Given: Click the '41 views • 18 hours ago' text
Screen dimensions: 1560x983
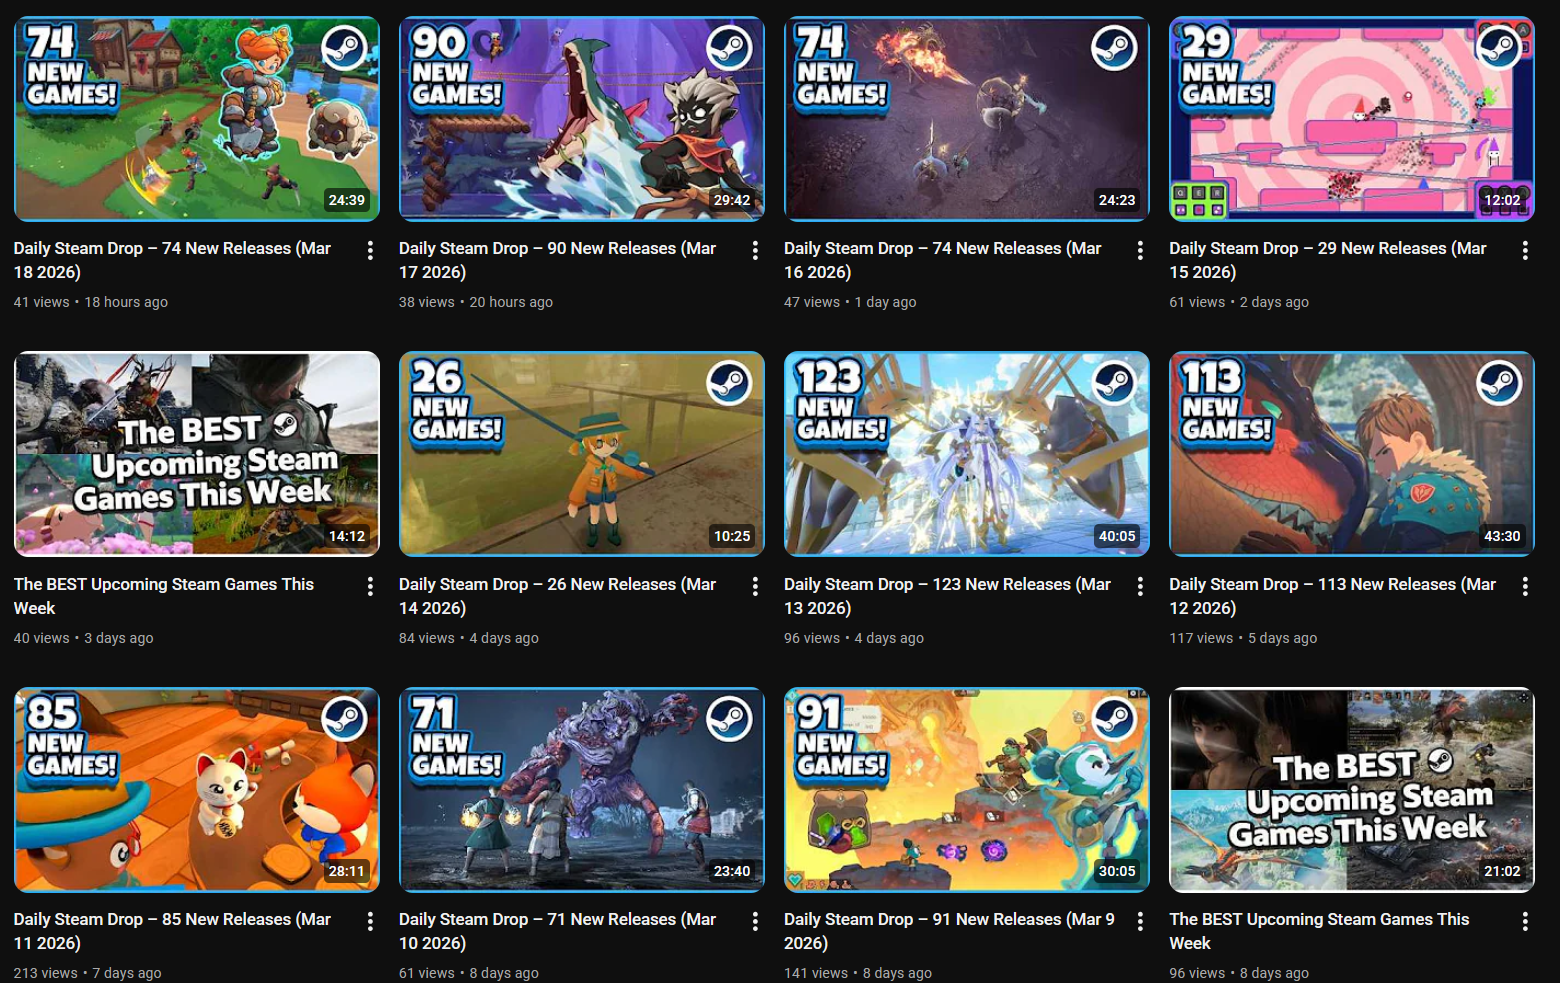Looking at the screenshot, I should pyautogui.click(x=91, y=302).
